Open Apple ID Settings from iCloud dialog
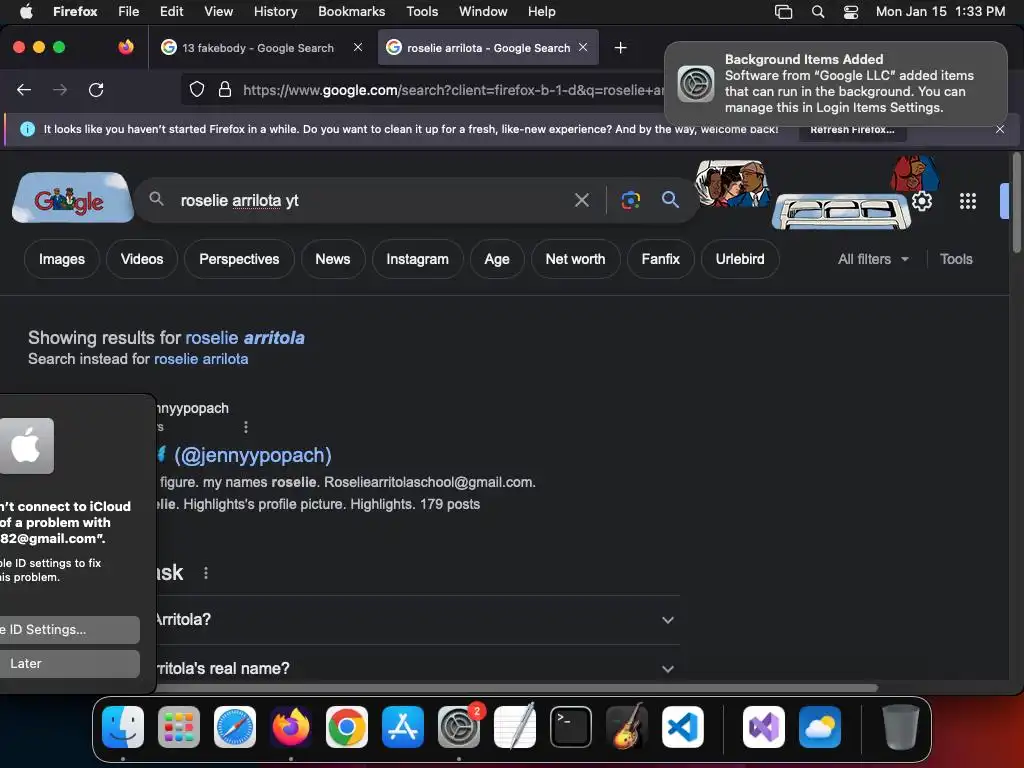 pos(69,630)
